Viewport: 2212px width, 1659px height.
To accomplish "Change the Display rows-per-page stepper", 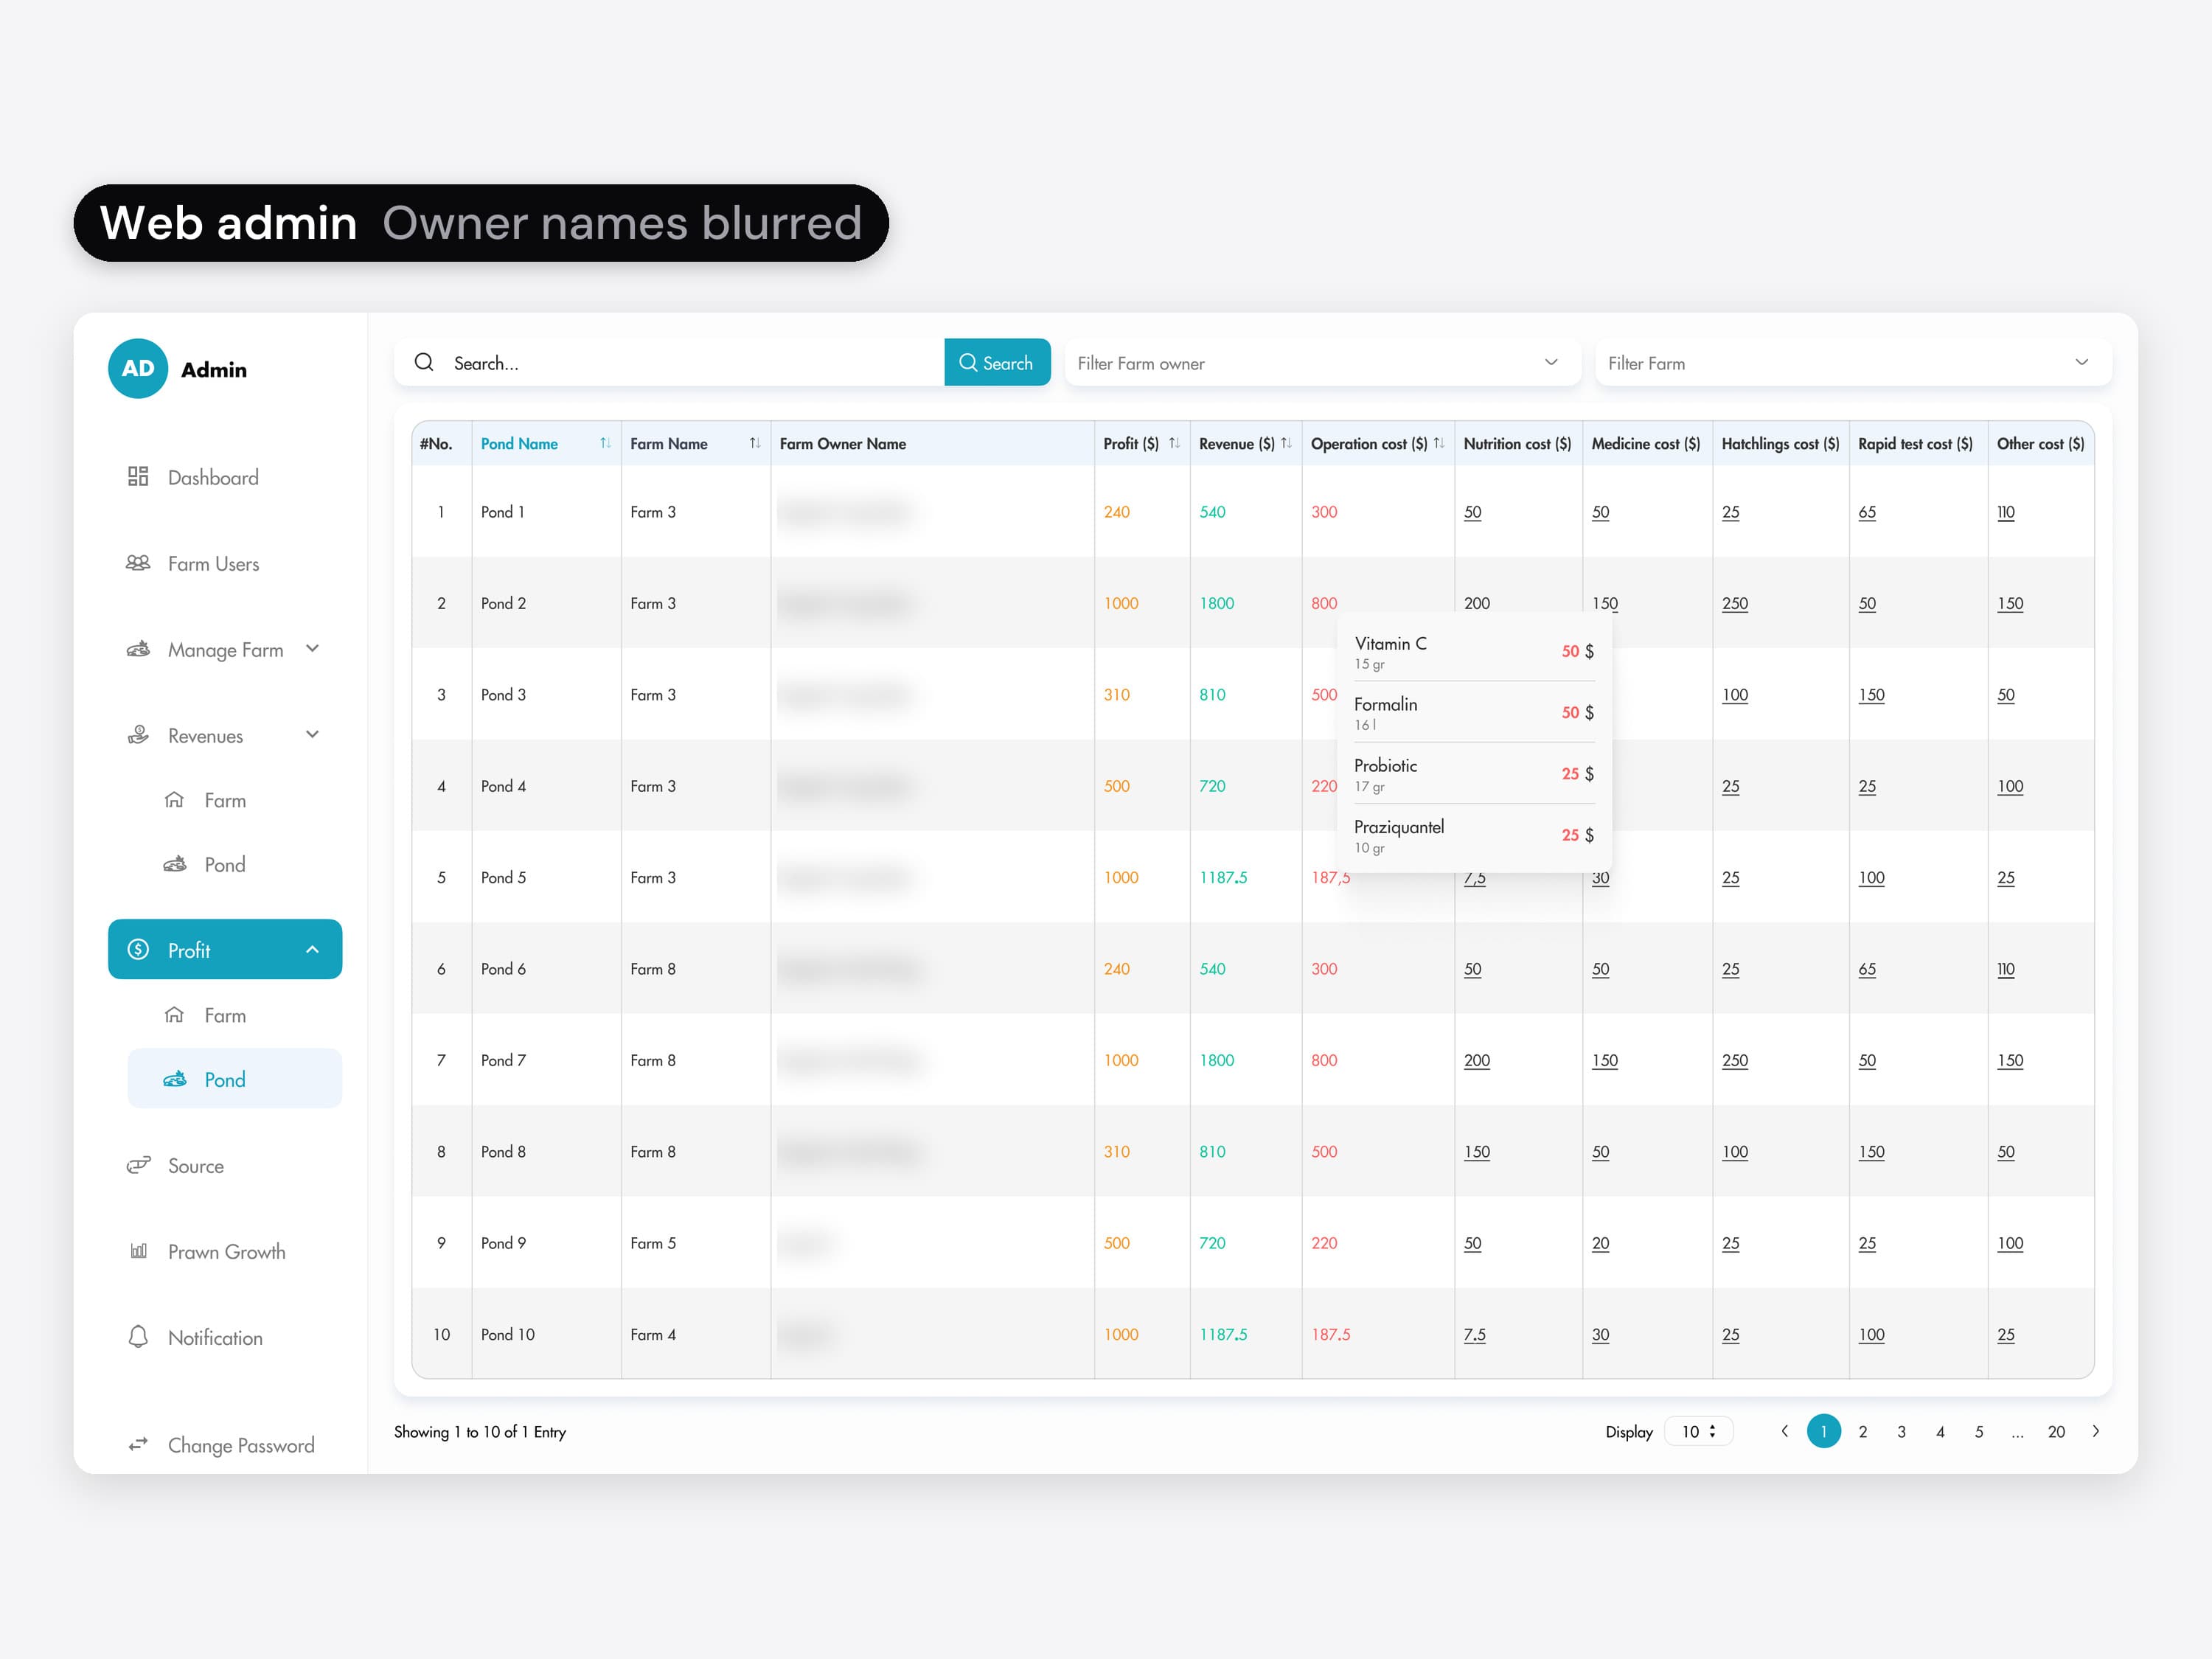I will point(1698,1431).
